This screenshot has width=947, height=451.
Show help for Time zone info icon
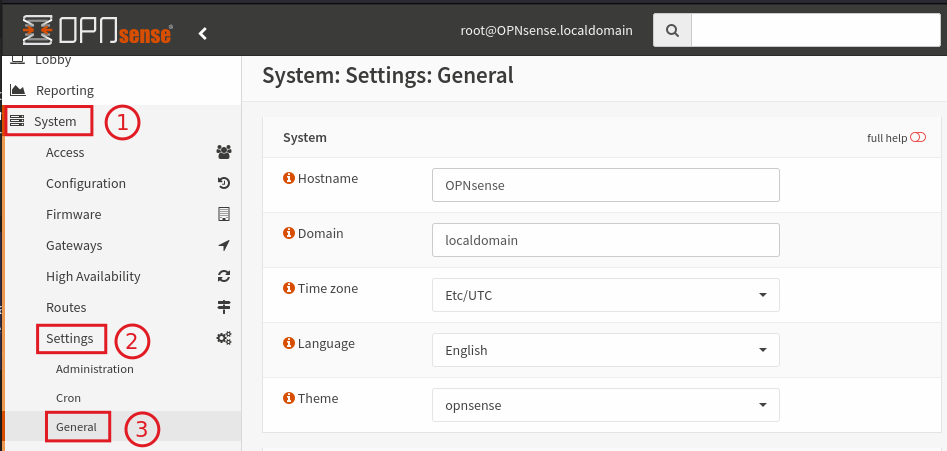(289, 288)
